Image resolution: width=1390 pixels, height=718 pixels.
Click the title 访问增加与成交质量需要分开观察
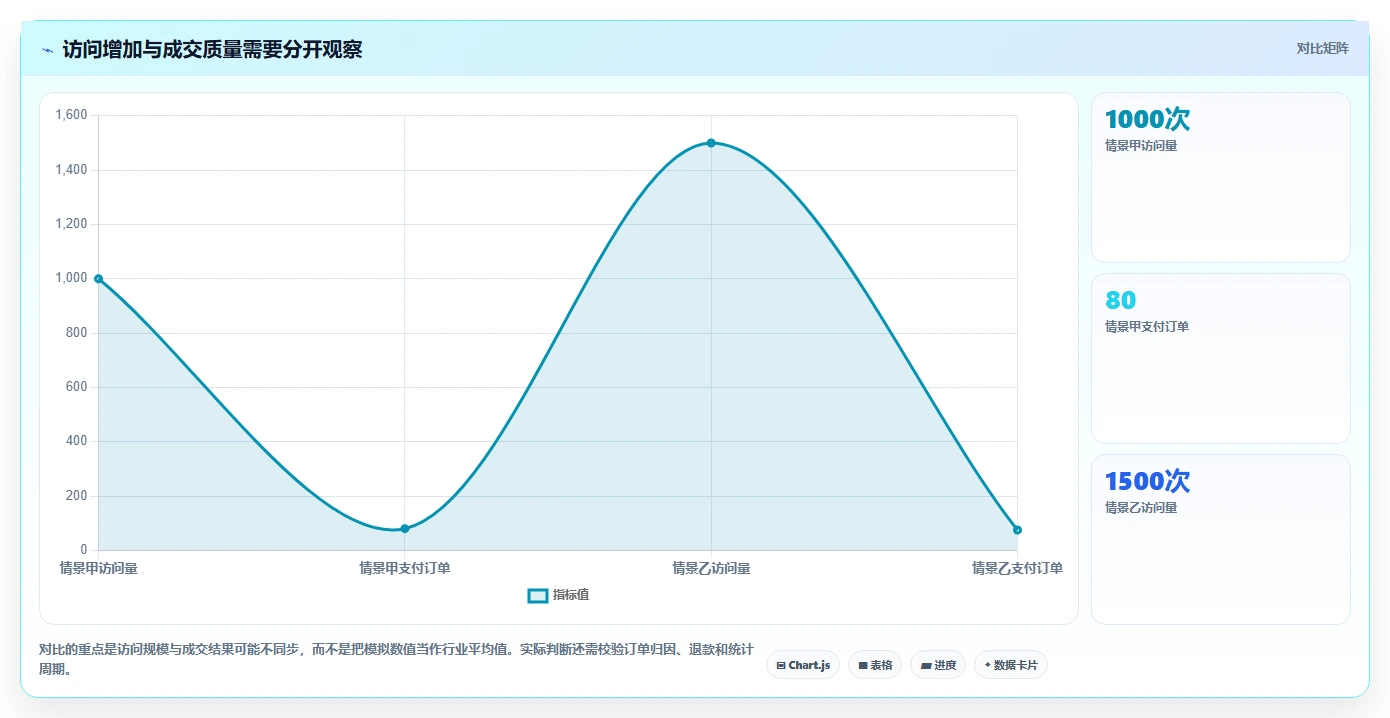tap(212, 50)
